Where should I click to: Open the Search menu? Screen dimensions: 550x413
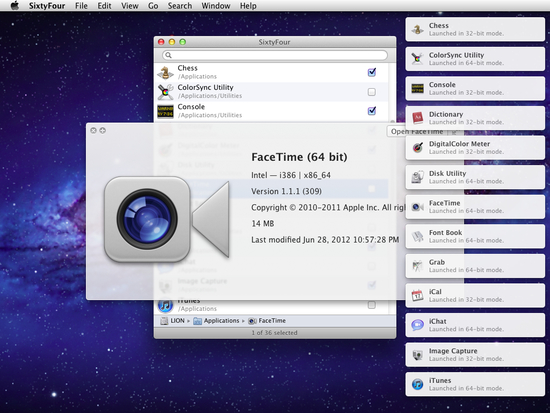[180, 6]
